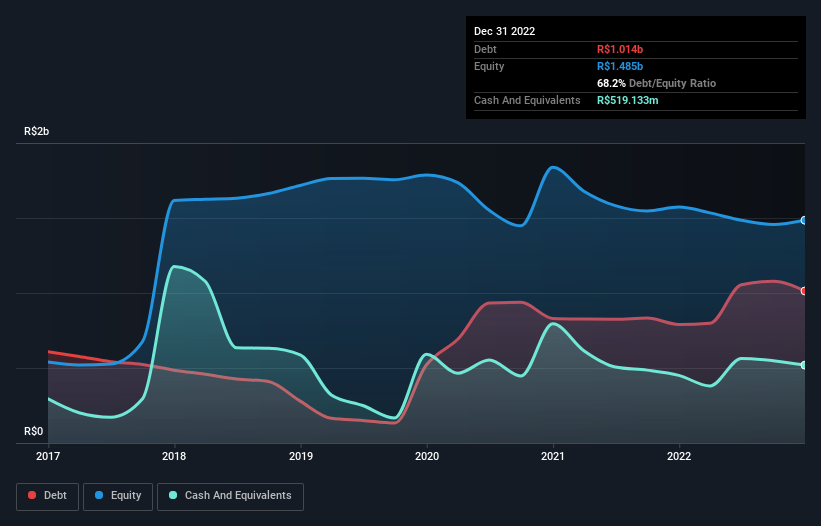The width and height of the screenshot is (821, 526).
Task: Click the Equity label in tooltip
Action: pos(489,66)
